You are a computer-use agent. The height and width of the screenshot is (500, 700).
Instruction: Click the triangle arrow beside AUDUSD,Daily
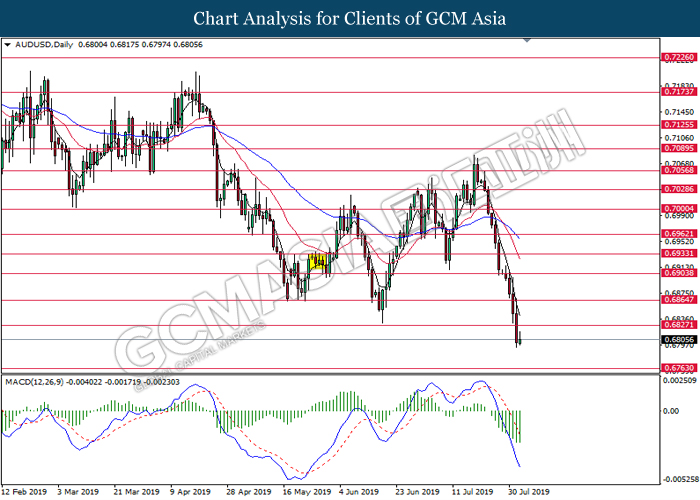coord(8,45)
